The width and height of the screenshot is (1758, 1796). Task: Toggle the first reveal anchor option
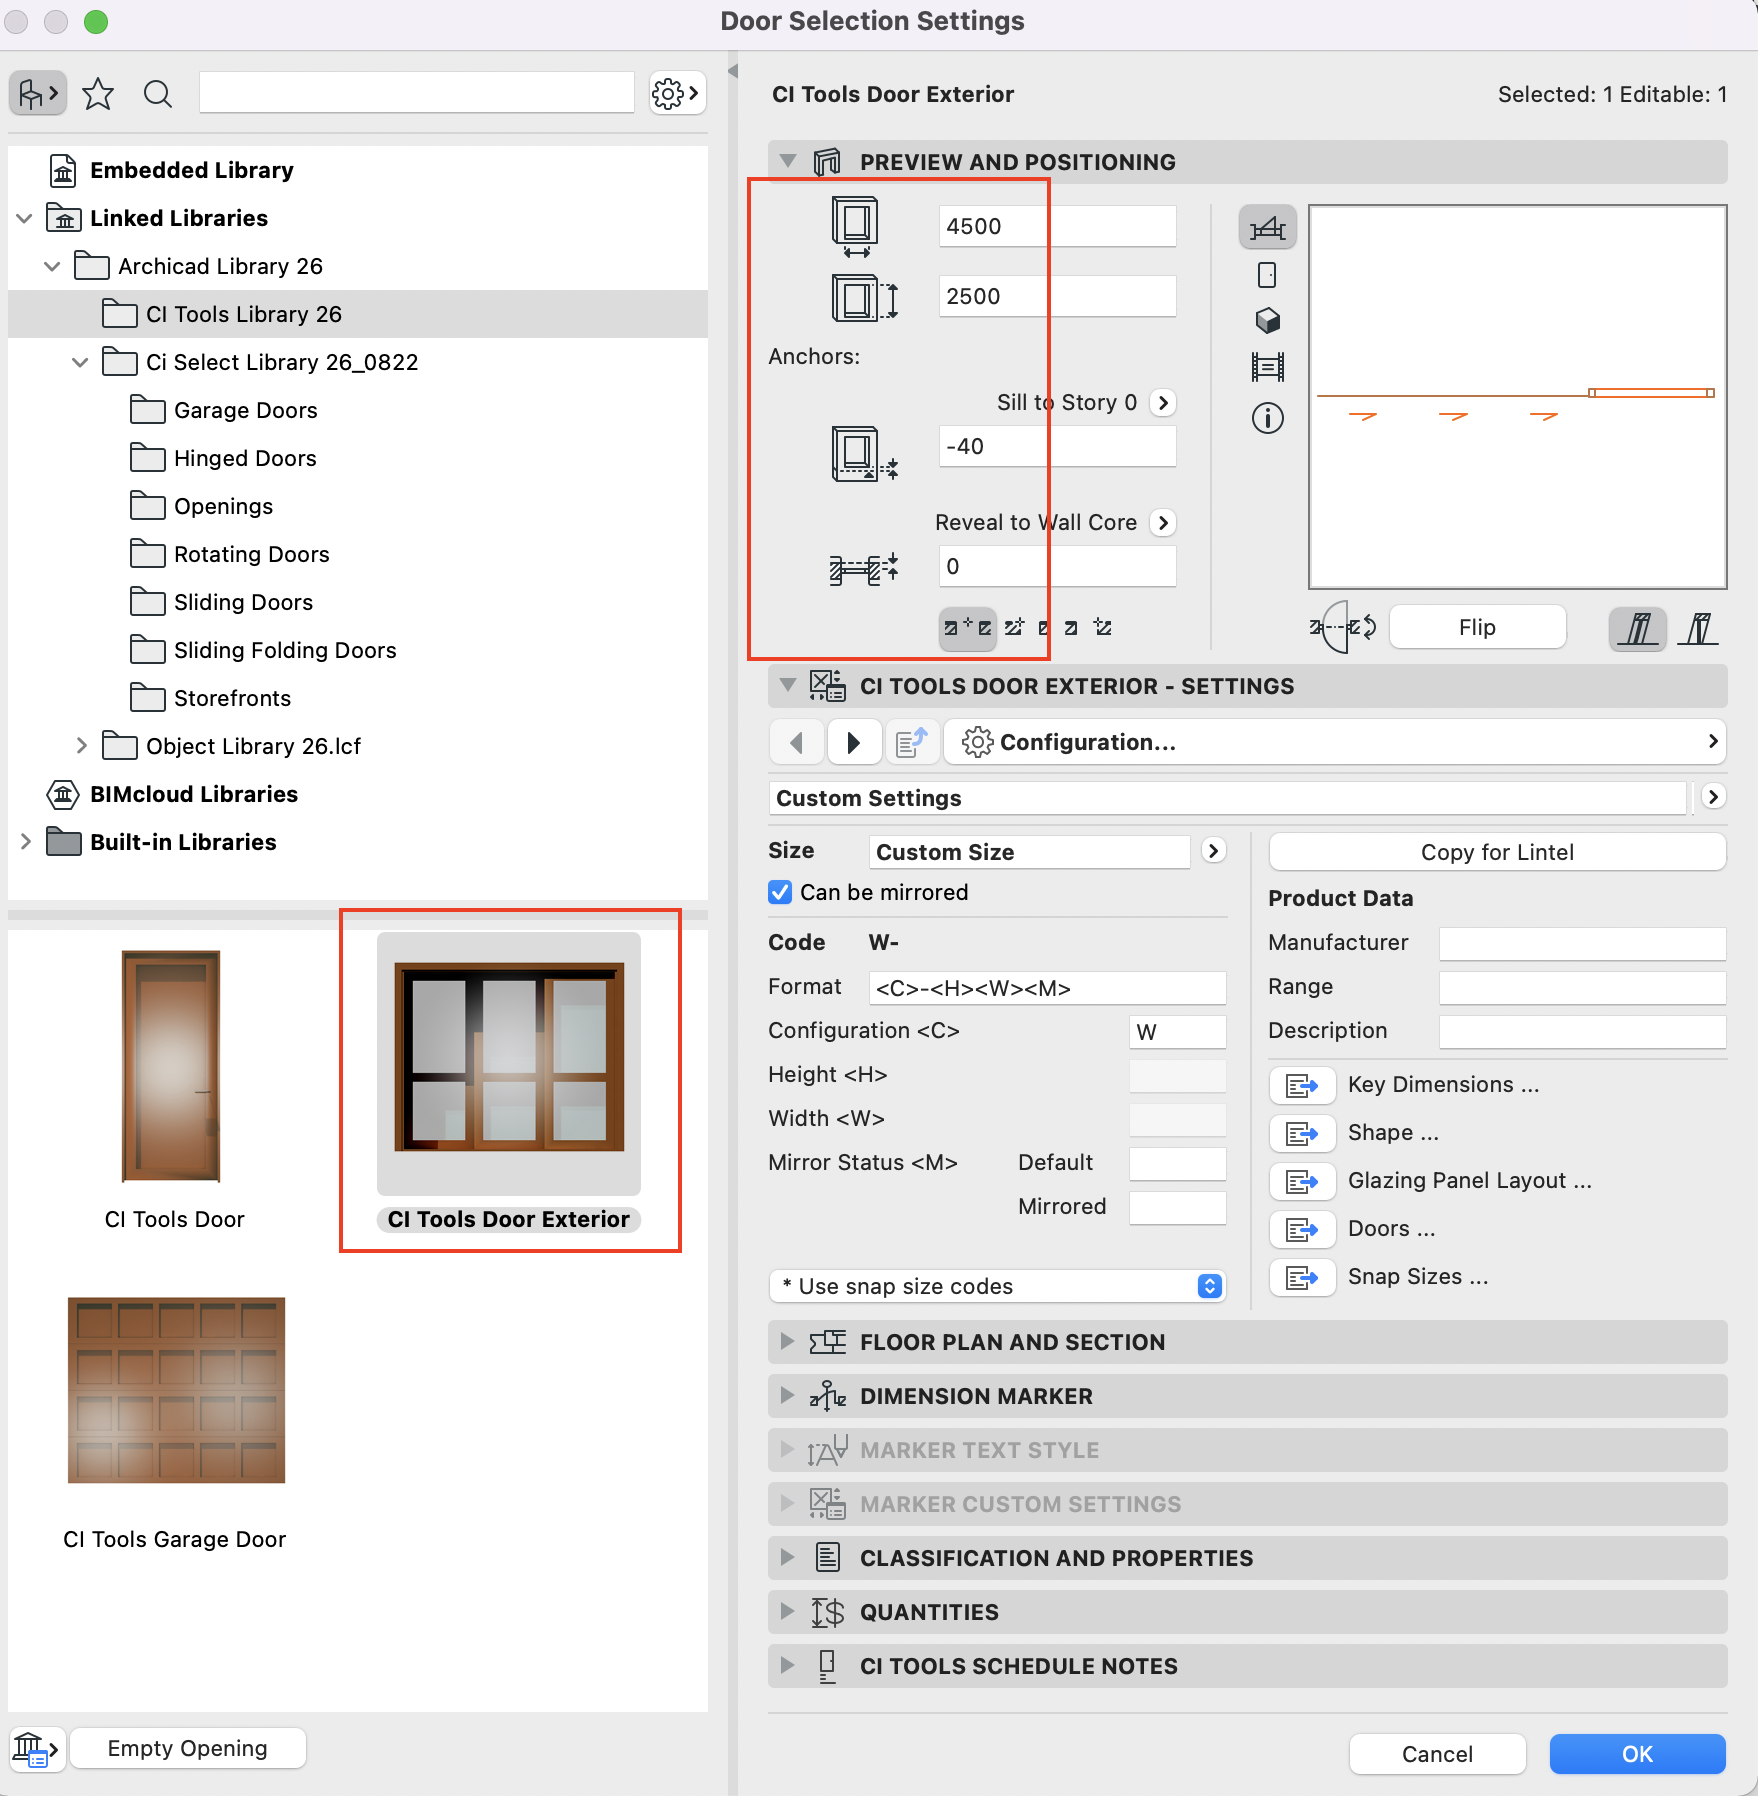(x=967, y=628)
